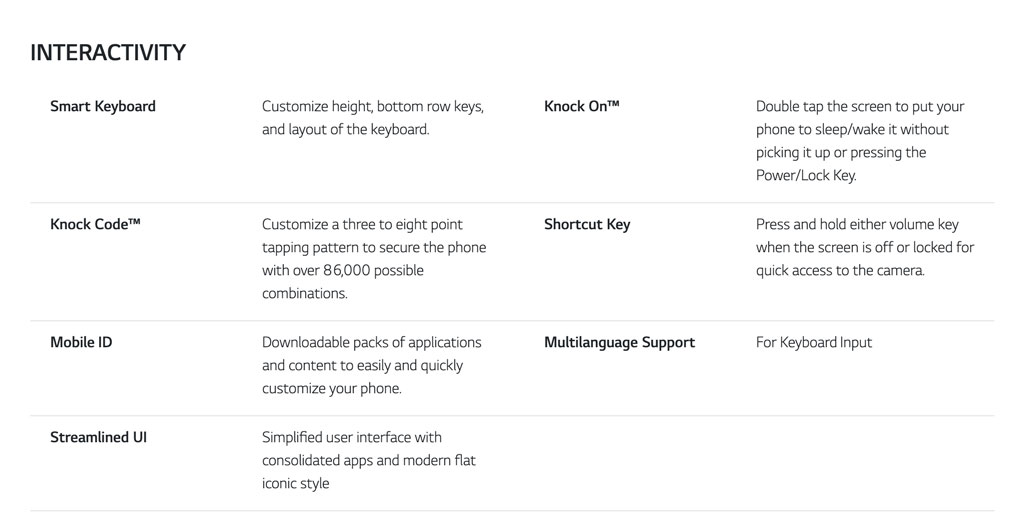Click the 'Double tap the screen' description

[859, 106]
